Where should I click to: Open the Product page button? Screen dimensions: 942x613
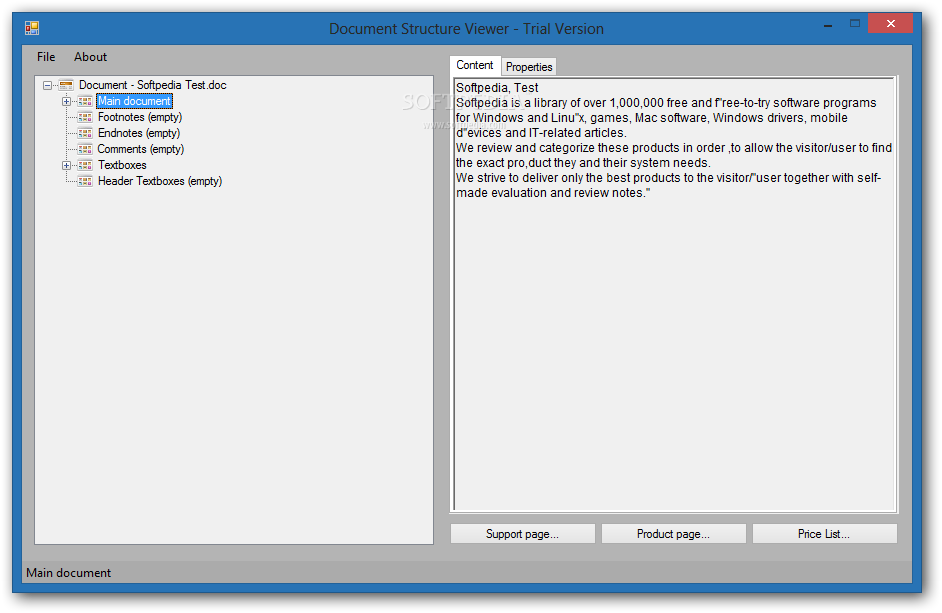tap(673, 534)
